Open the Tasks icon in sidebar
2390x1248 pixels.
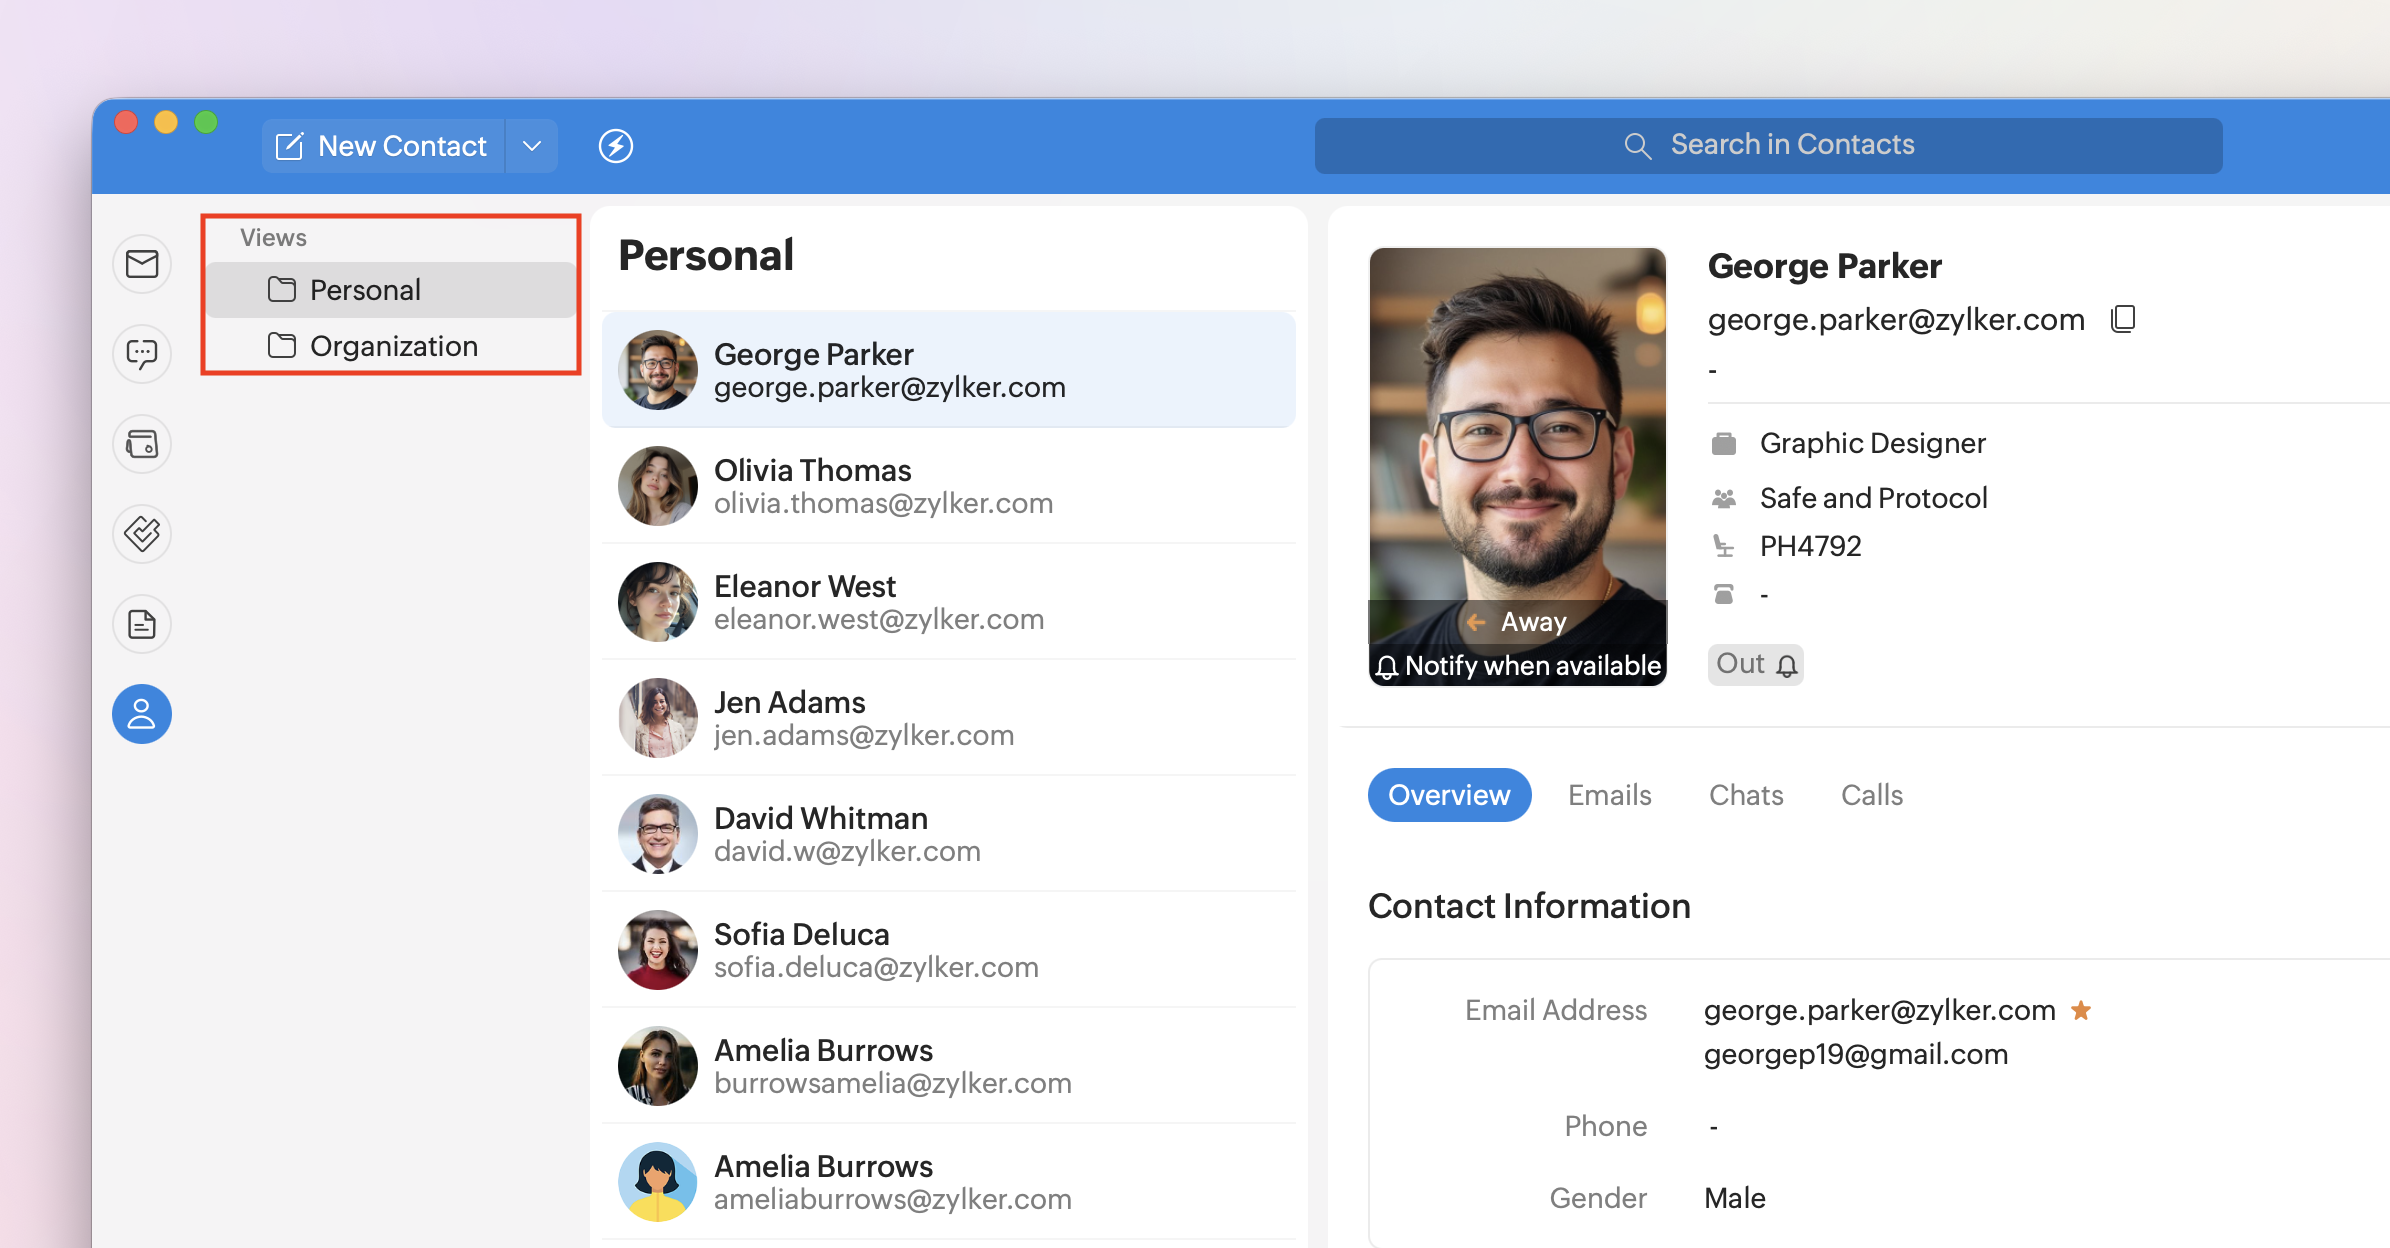142,534
